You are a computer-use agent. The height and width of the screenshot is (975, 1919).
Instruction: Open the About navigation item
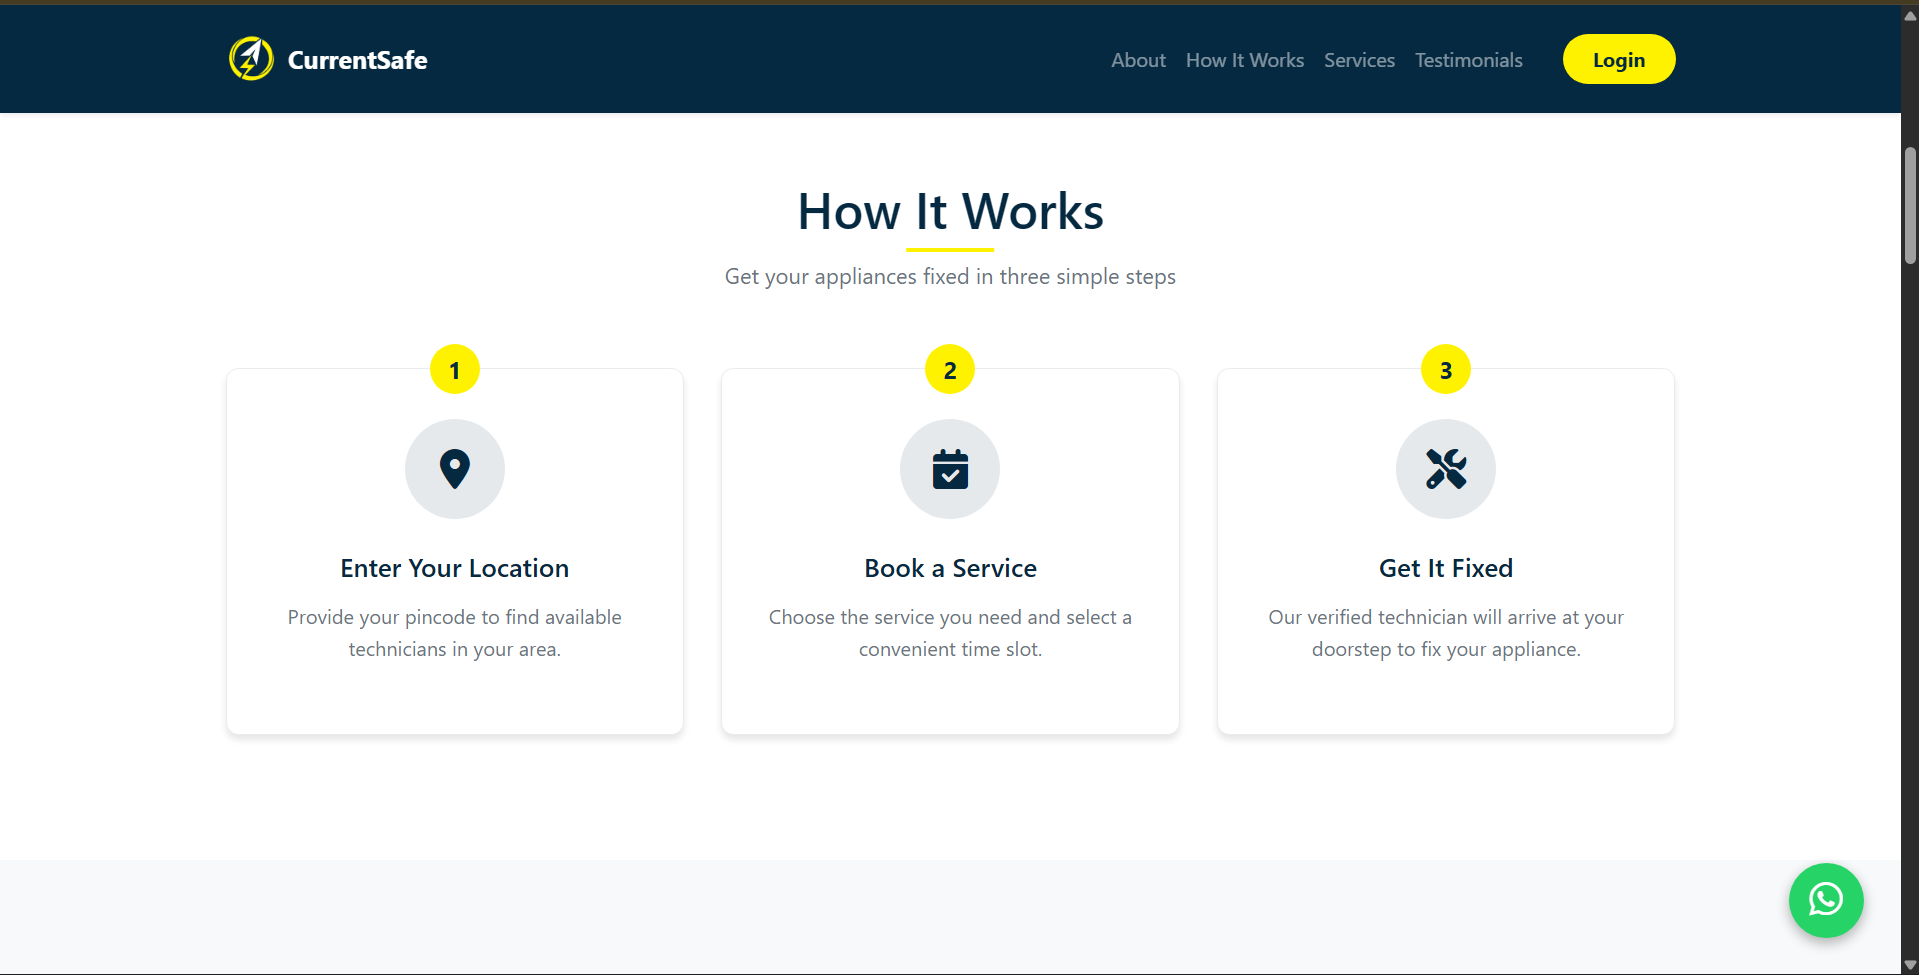click(1137, 60)
